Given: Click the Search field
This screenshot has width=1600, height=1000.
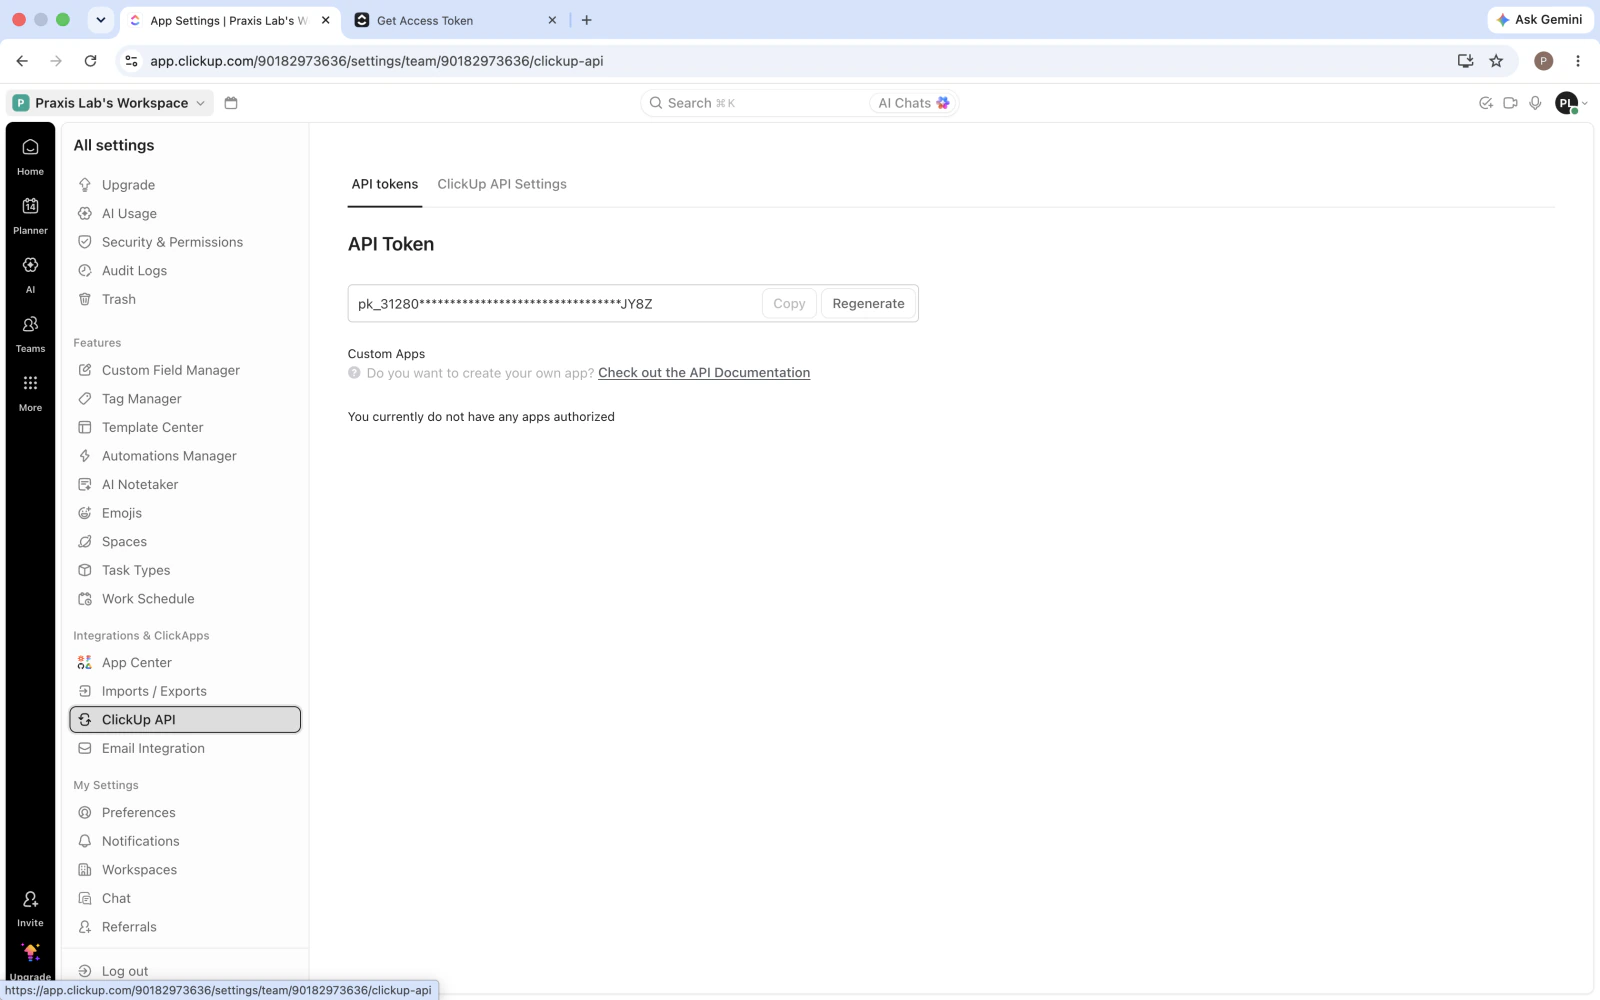Looking at the screenshot, I should pyautogui.click(x=755, y=103).
